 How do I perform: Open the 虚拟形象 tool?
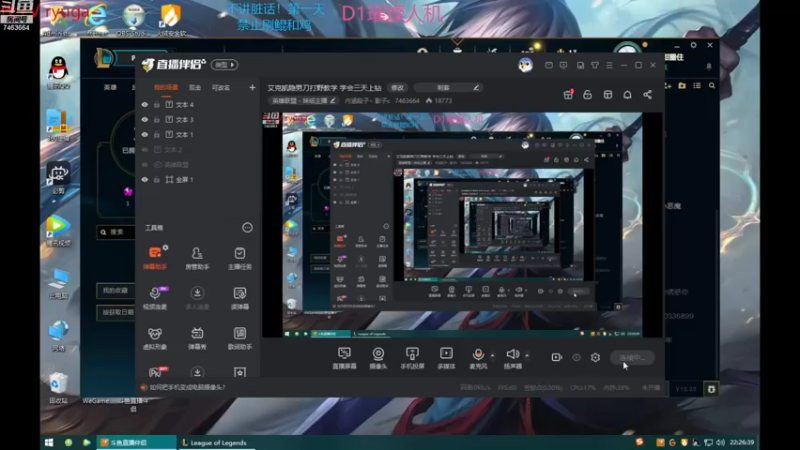pos(155,338)
